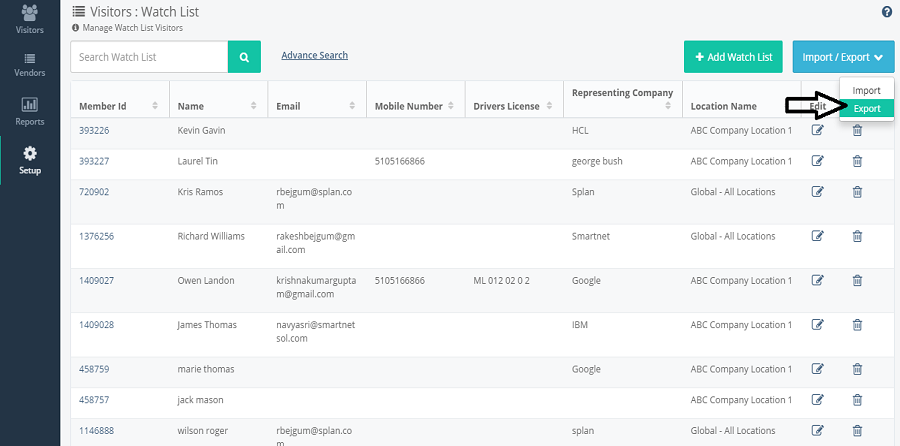This screenshot has width=900, height=446.
Task: Delete the Owen Landon entry
Action: click(x=857, y=281)
